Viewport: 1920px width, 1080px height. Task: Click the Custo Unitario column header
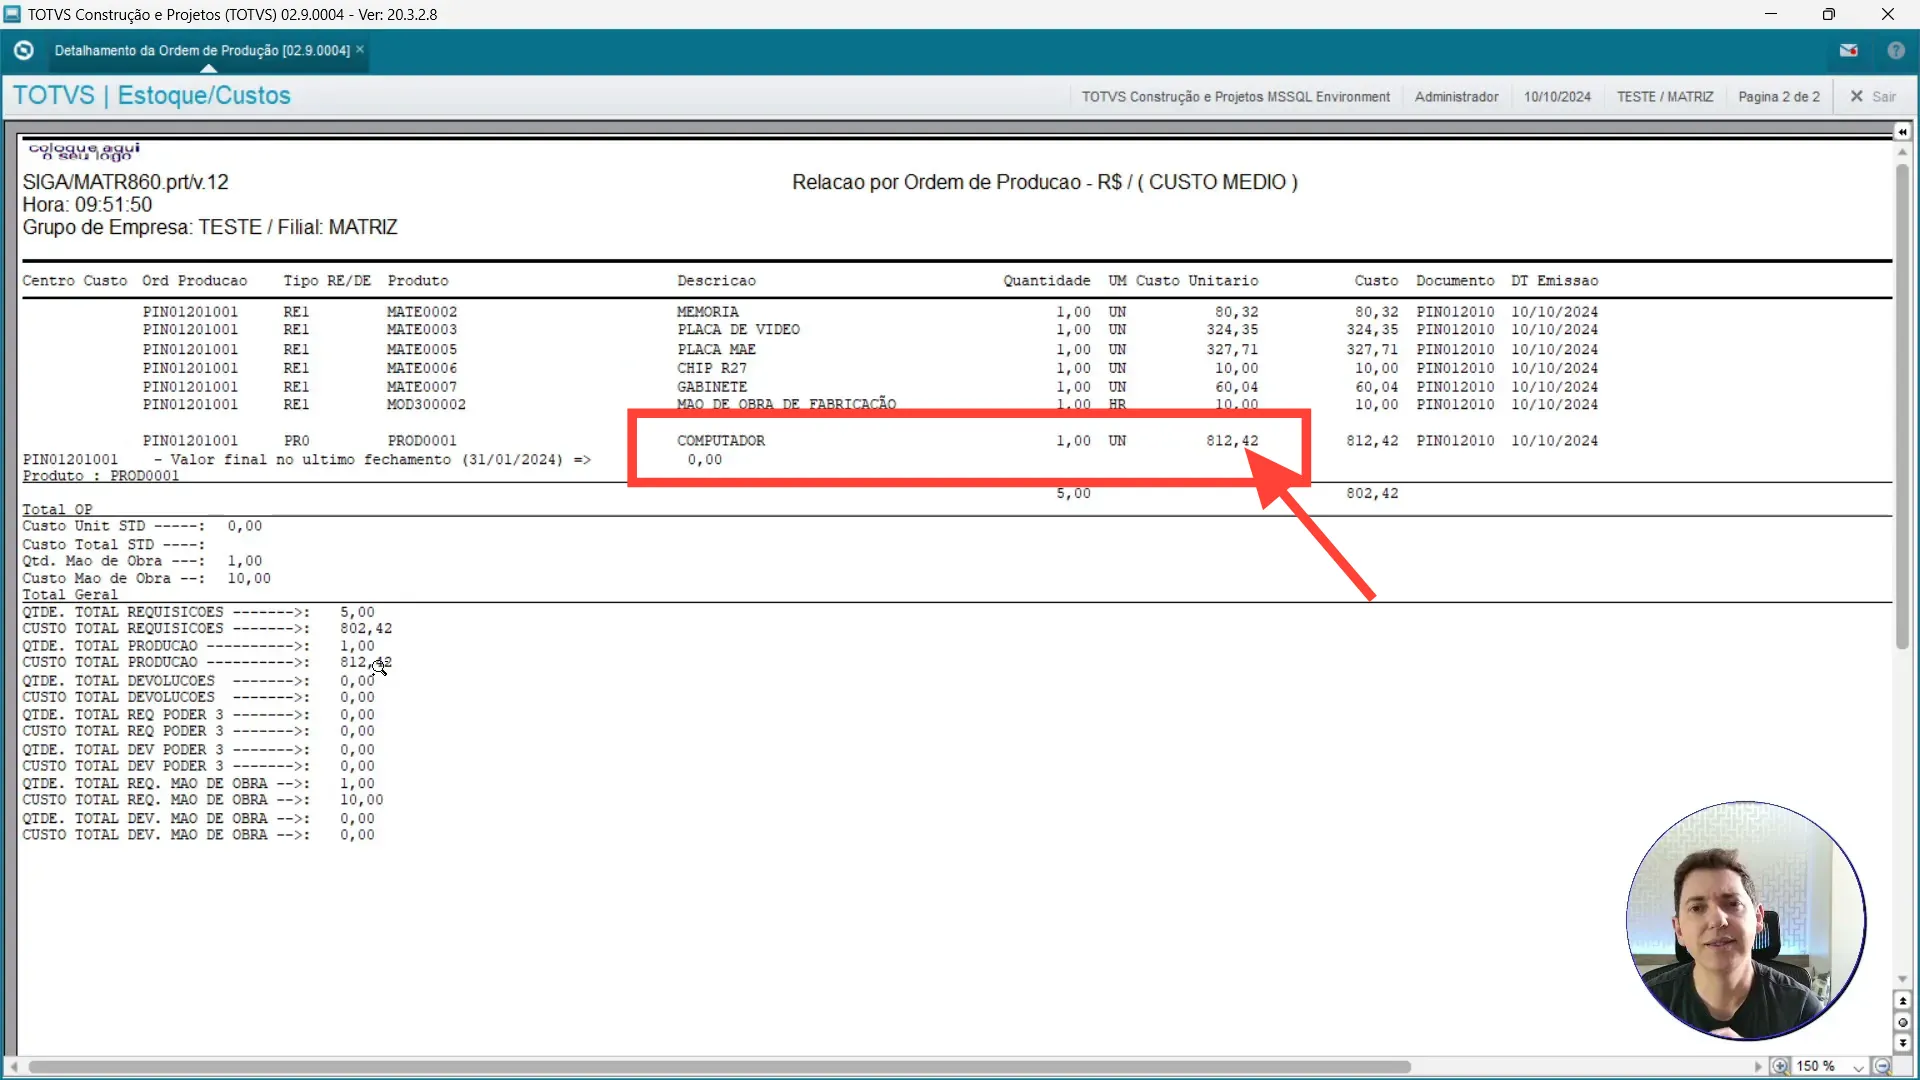(1197, 281)
